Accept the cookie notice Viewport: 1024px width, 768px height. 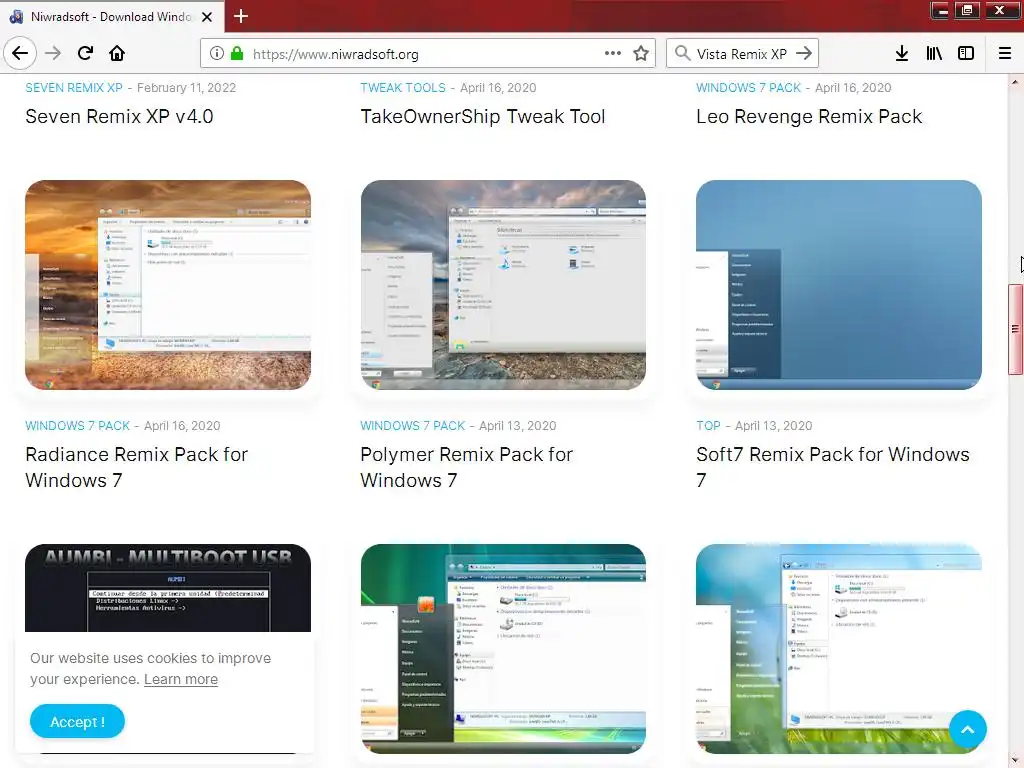[77, 722]
